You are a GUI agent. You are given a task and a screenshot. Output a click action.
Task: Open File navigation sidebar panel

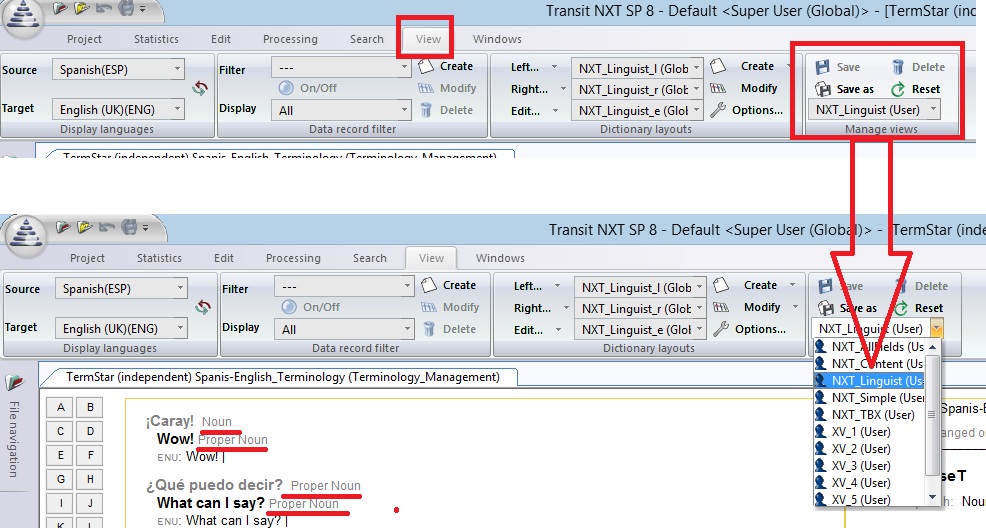coord(14,428)
